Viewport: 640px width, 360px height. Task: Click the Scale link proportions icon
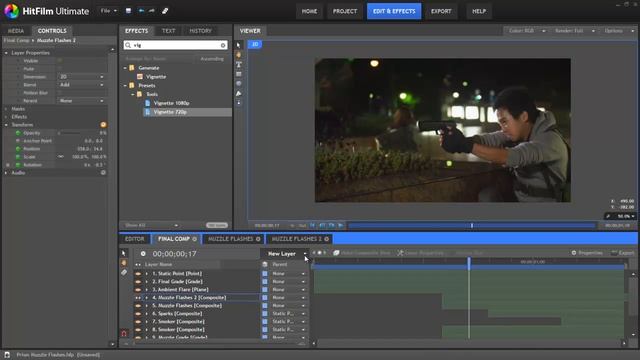[61, 157]
